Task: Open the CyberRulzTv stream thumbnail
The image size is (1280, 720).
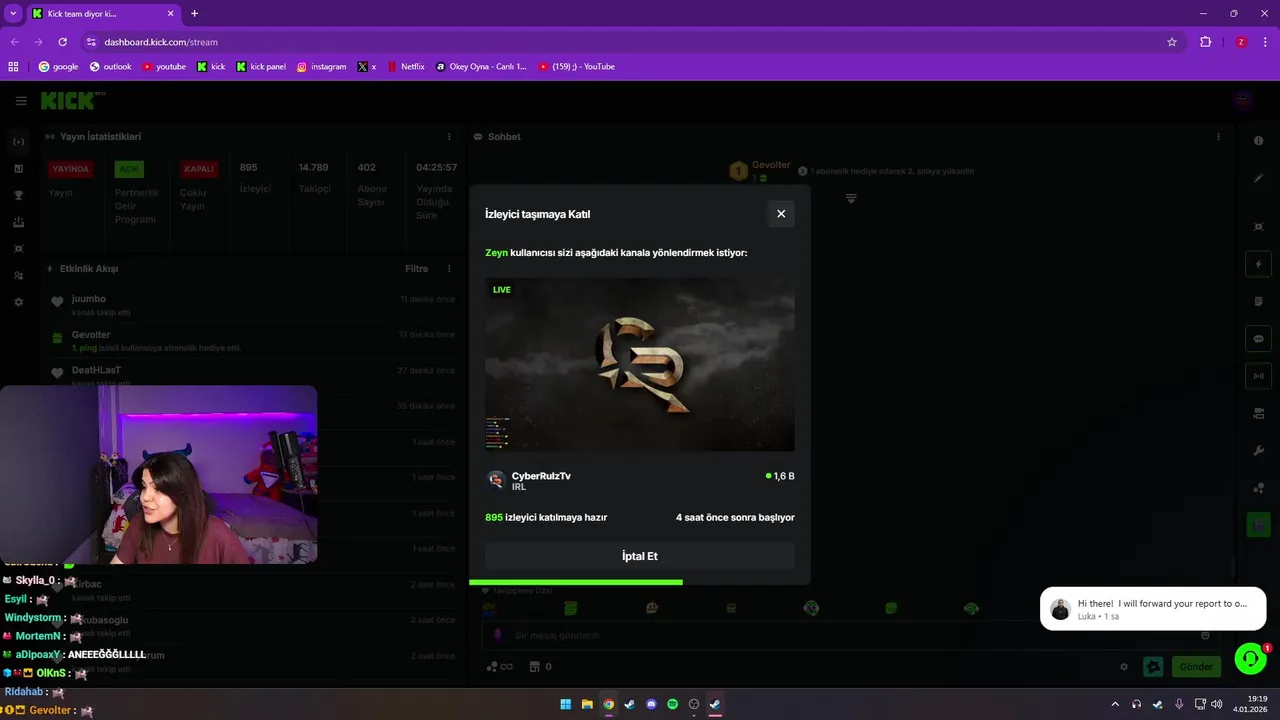Action: tap(640, 365)
